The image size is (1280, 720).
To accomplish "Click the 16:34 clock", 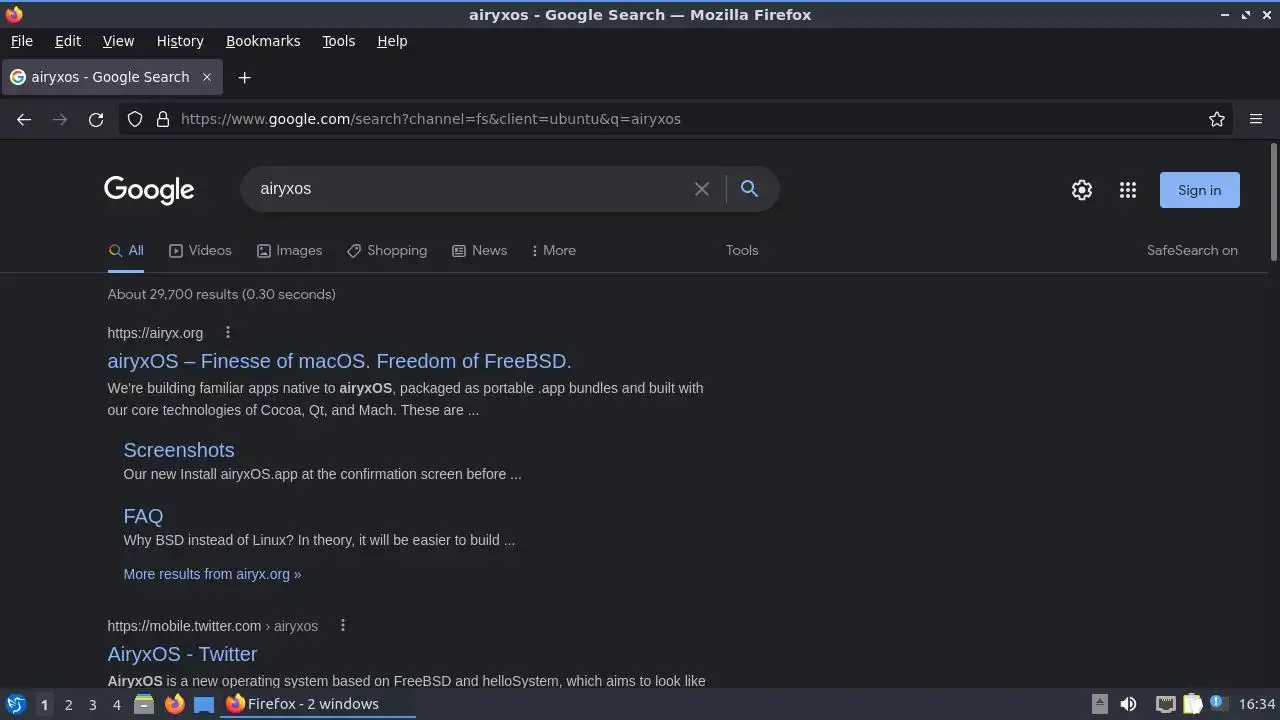I will click(1257, 704).
